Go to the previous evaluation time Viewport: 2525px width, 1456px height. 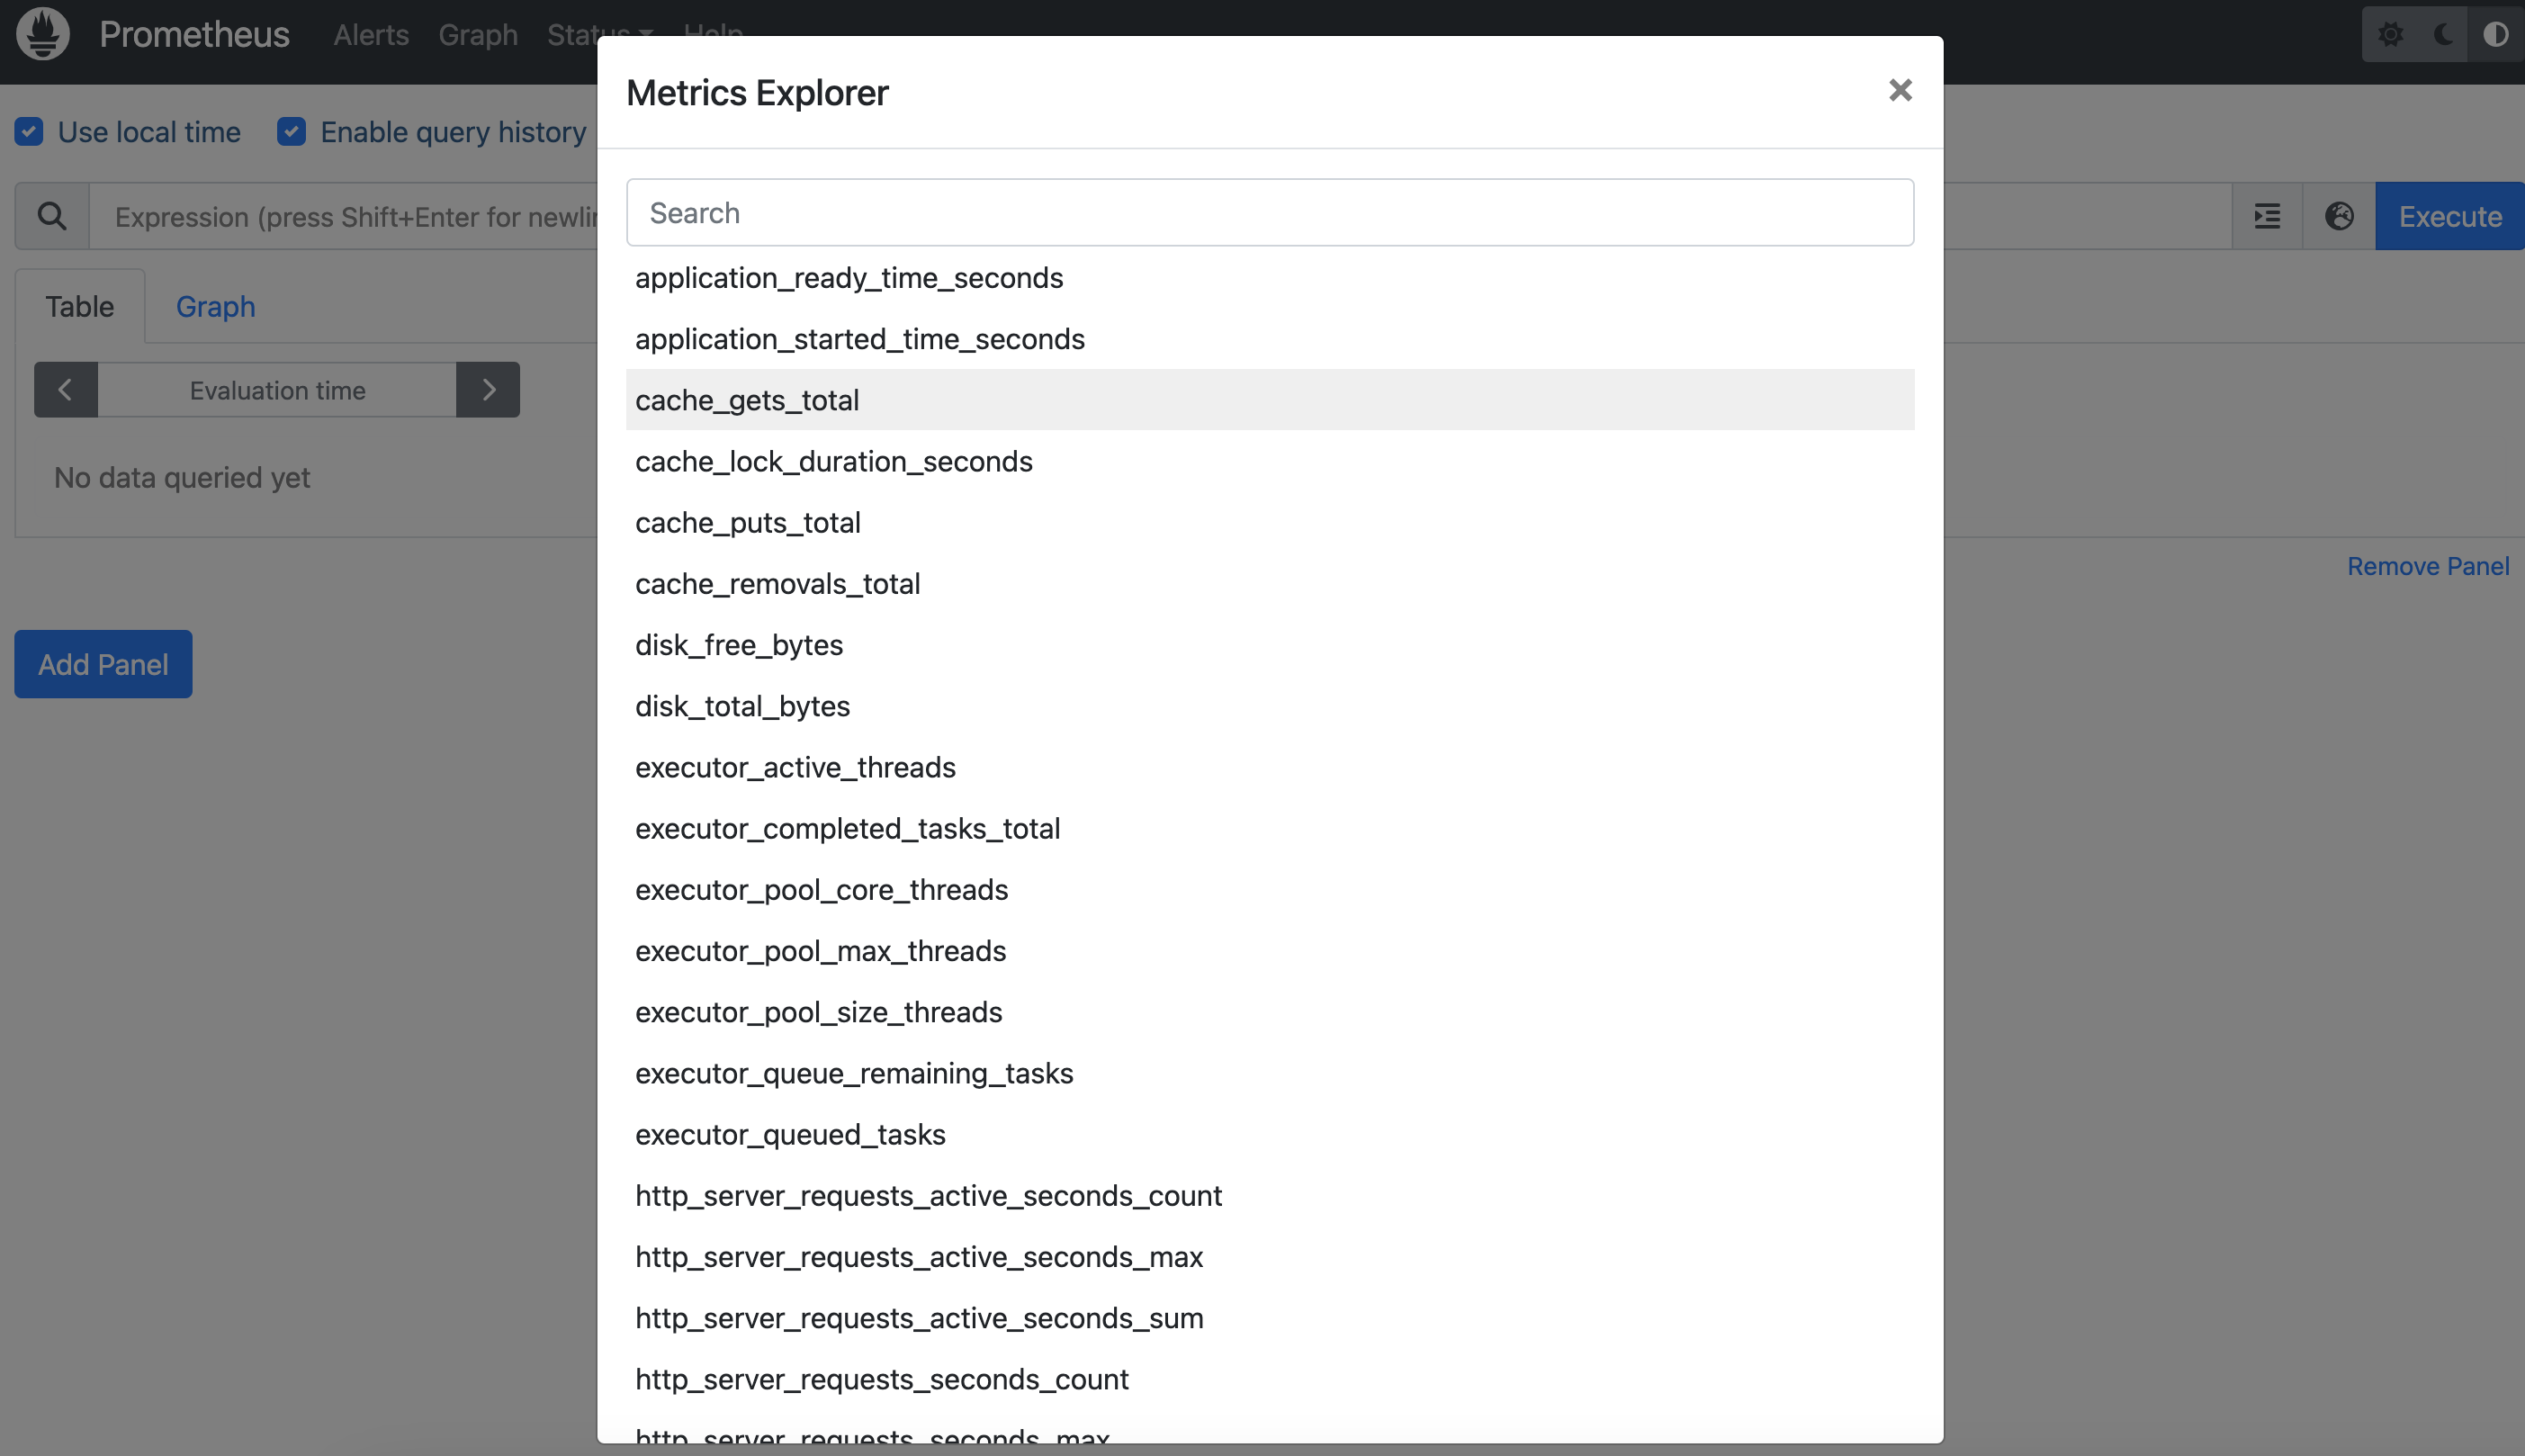click(x=66, y=390)
